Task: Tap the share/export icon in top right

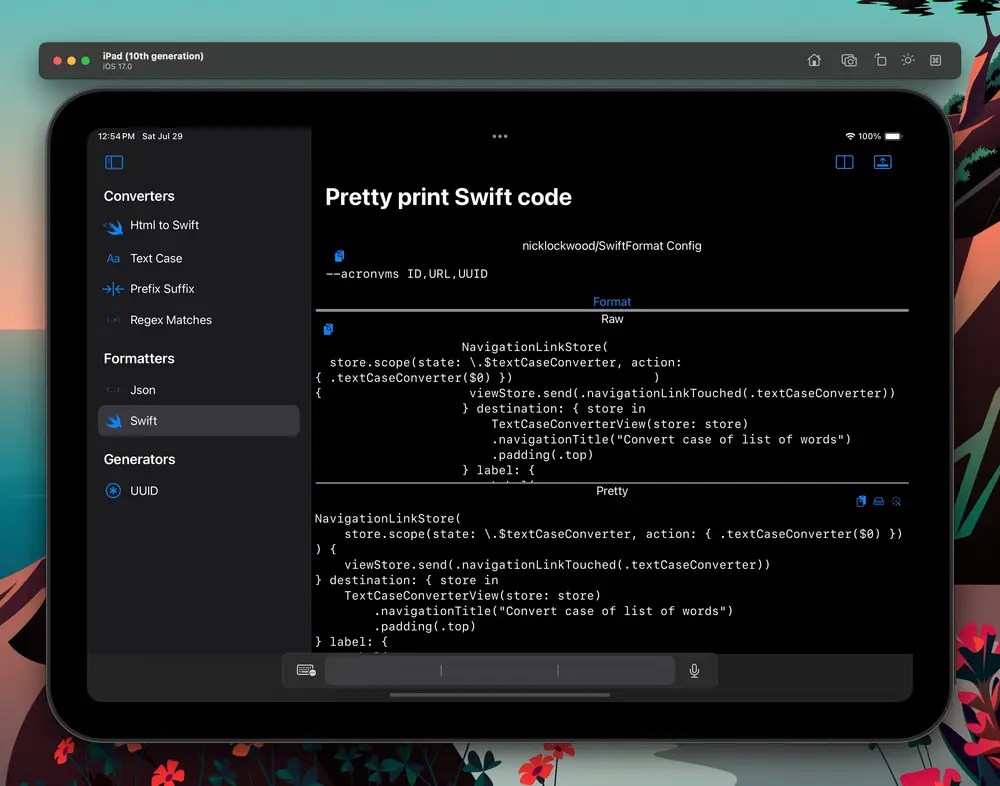Action: 883,162
